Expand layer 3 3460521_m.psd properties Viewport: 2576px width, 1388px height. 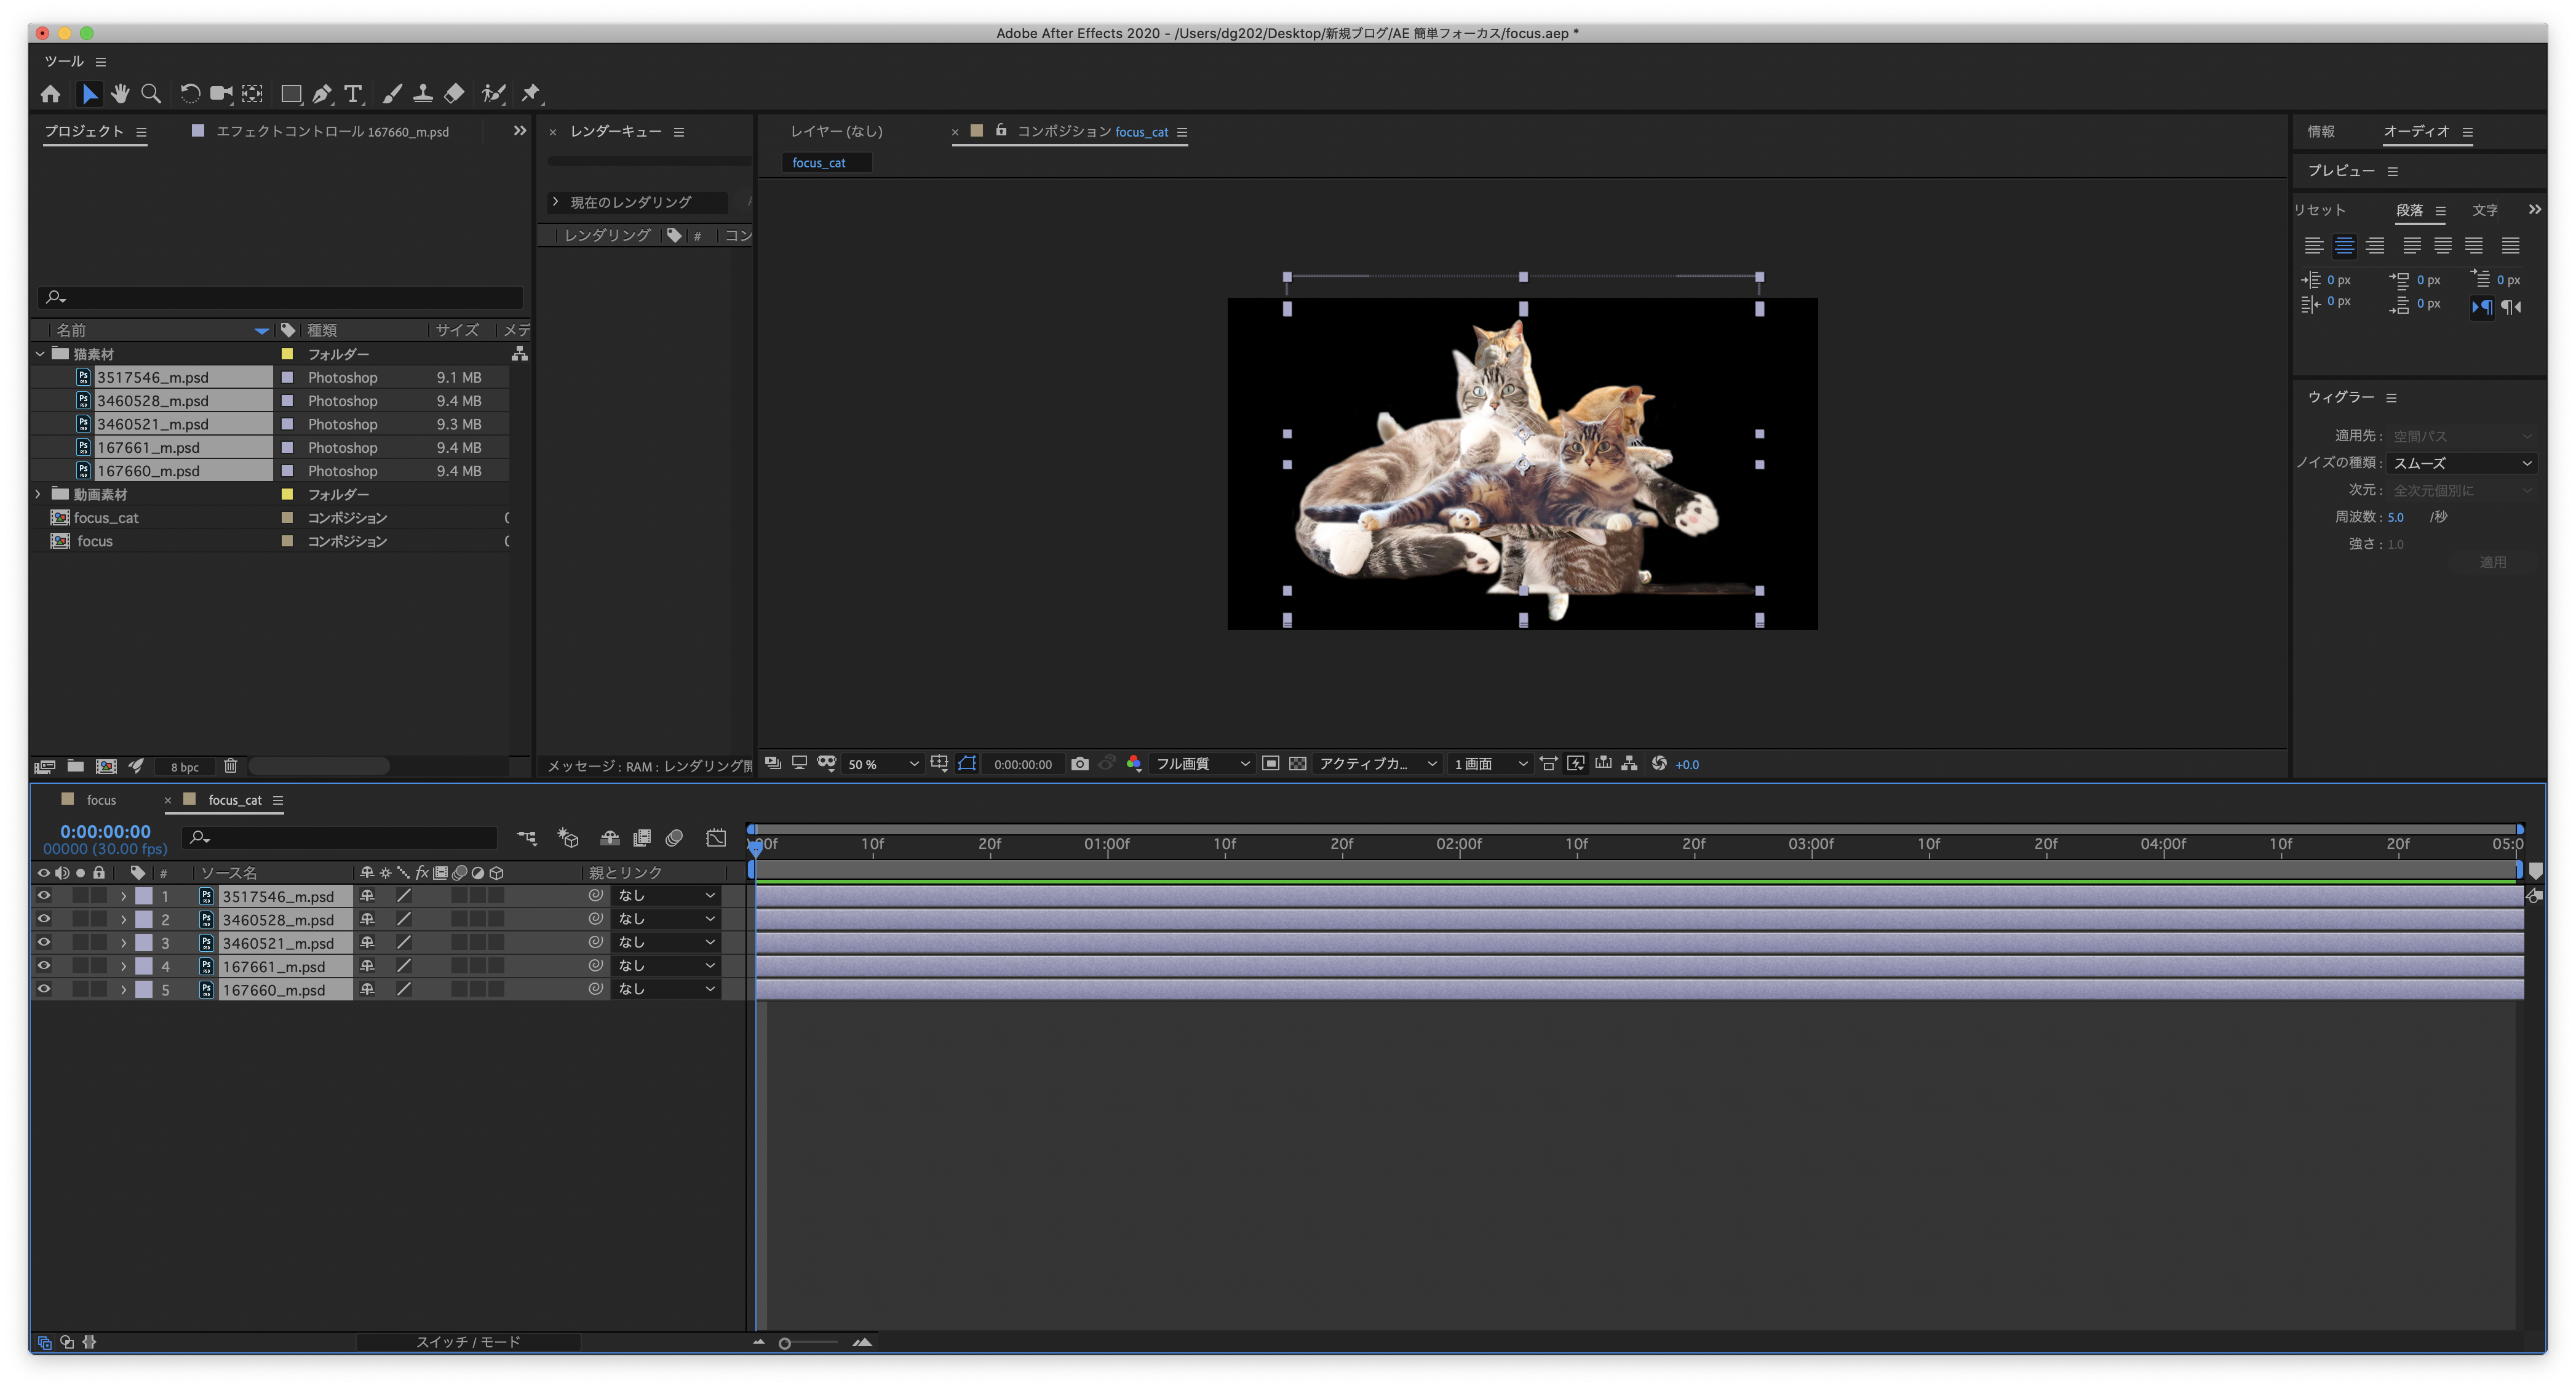pos(124,943)
